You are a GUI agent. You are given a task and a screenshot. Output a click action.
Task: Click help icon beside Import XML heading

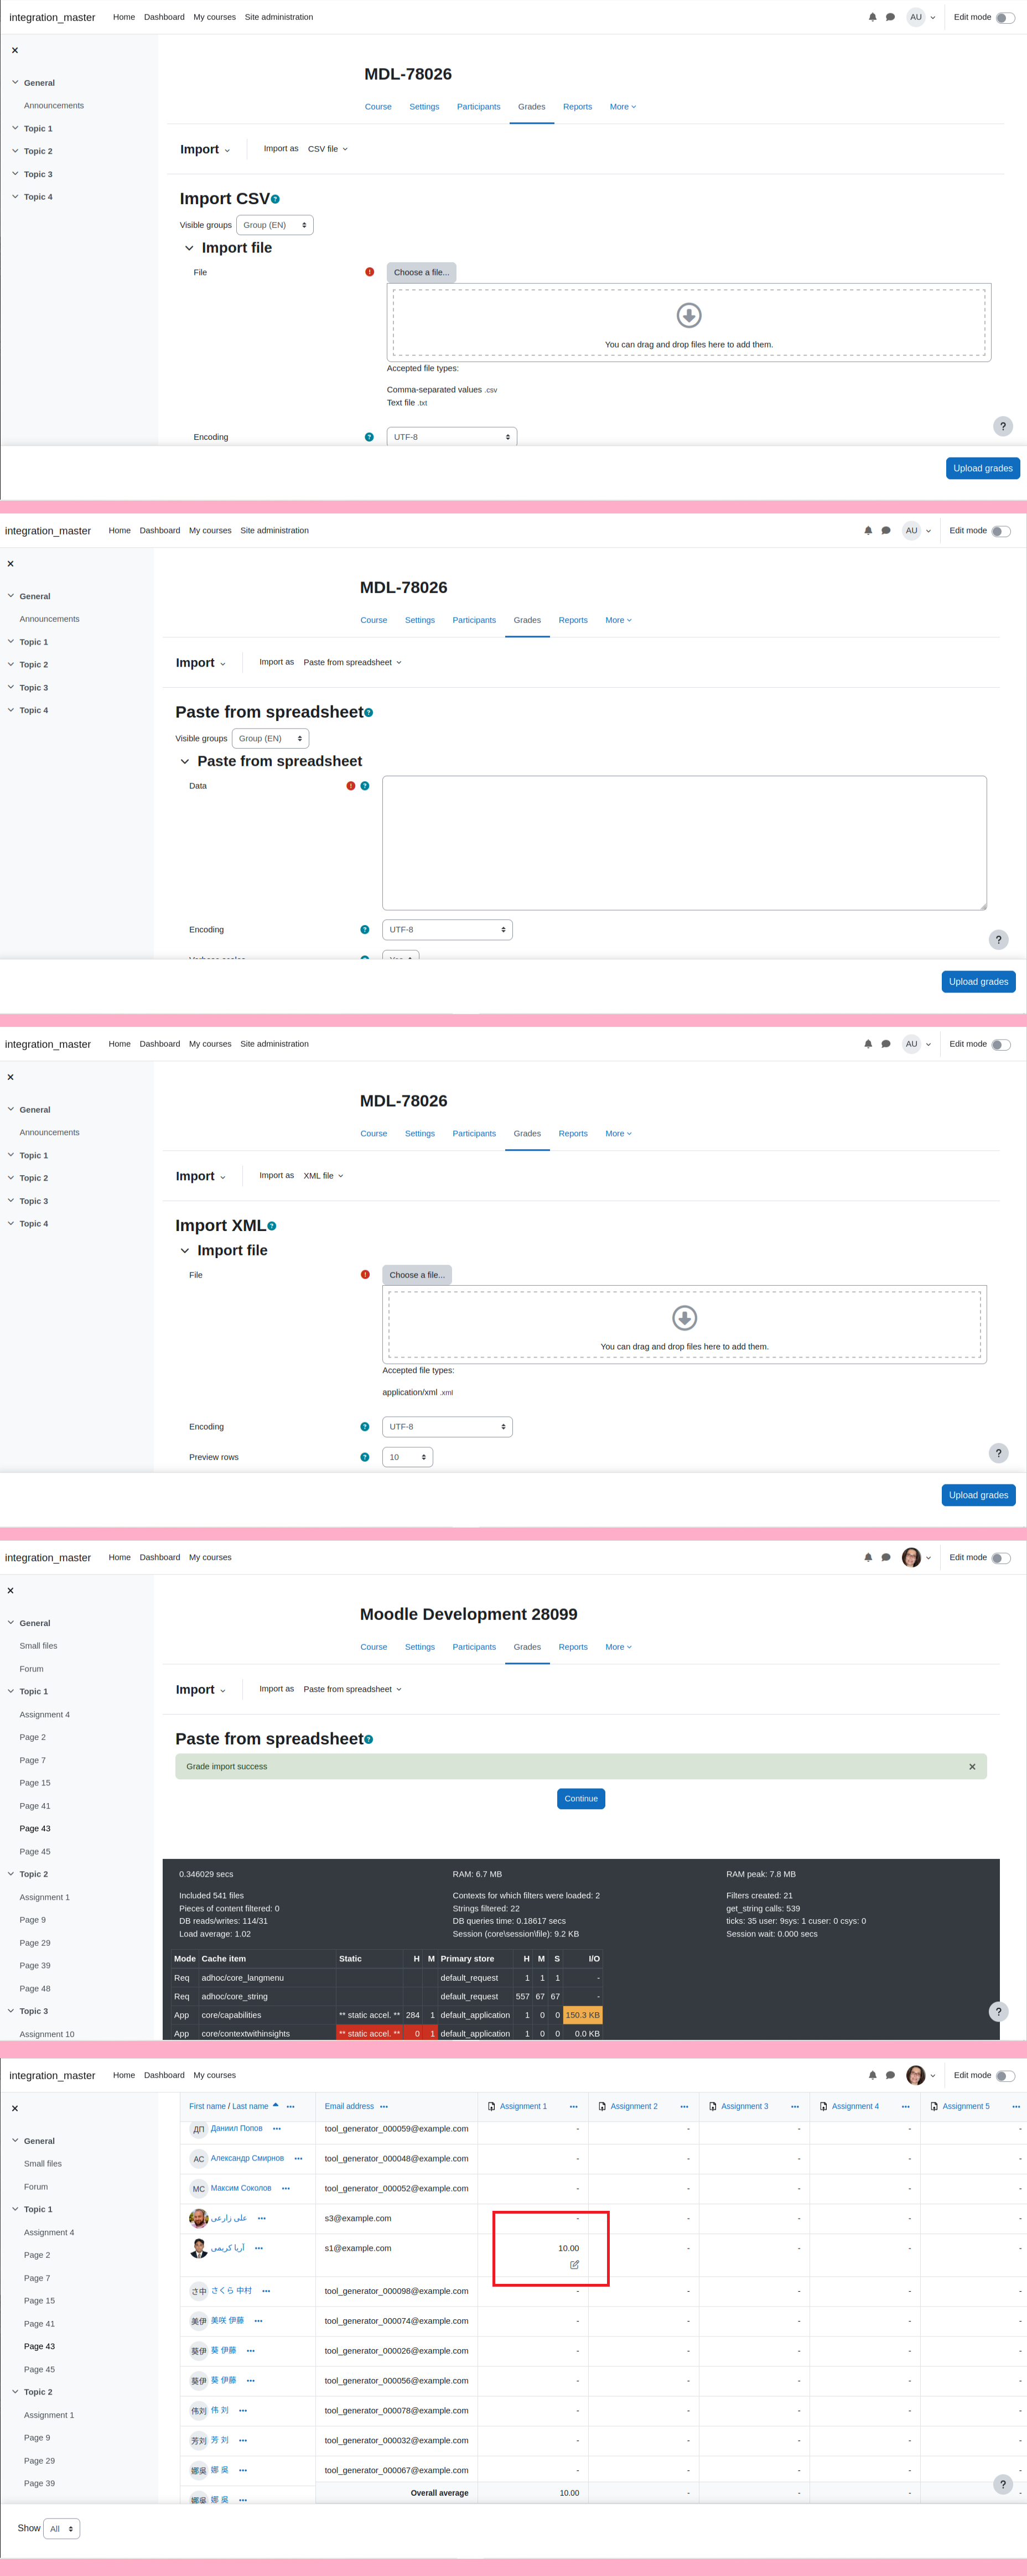pyautogui.click(x=272, y=1226)
